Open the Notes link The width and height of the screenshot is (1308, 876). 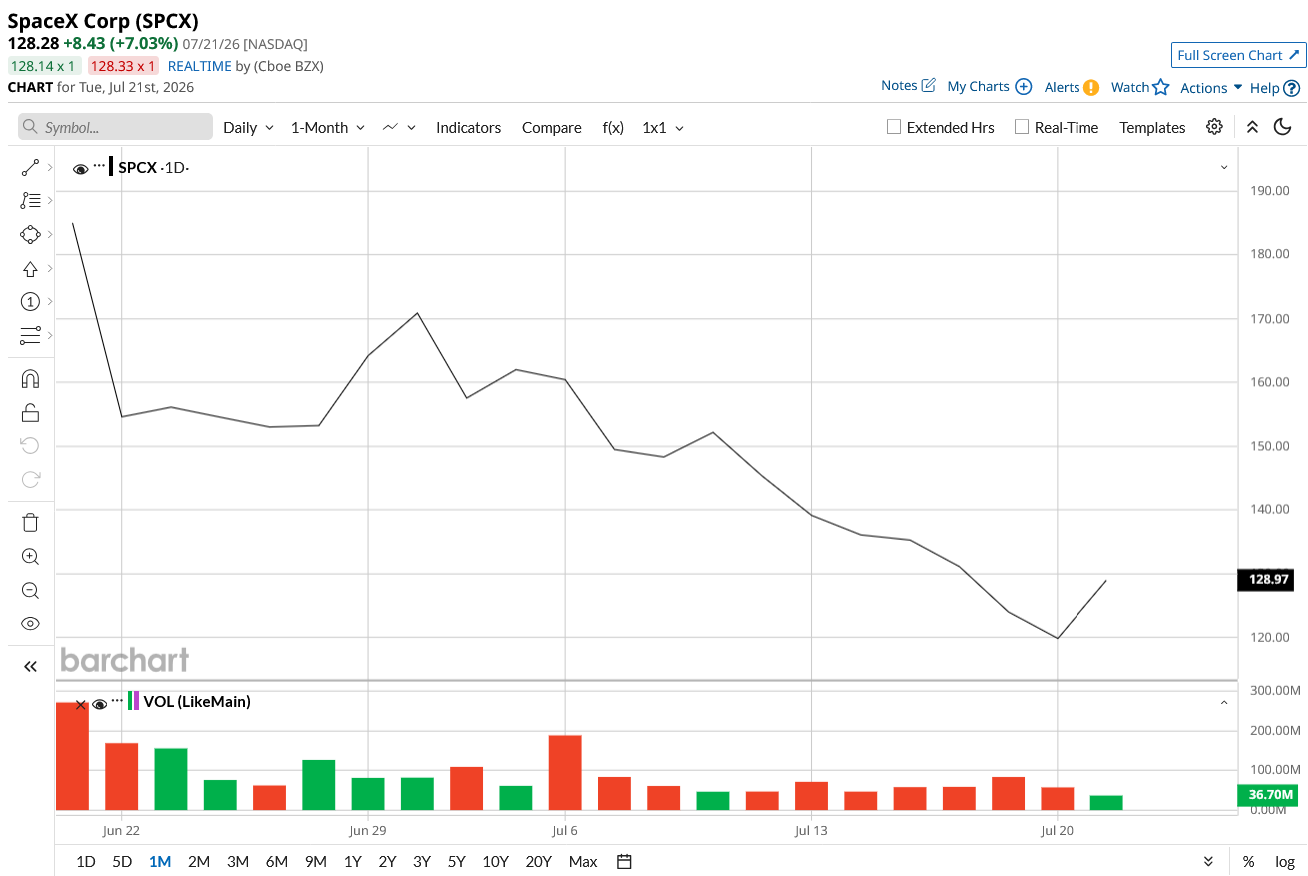tap(899, 86)
